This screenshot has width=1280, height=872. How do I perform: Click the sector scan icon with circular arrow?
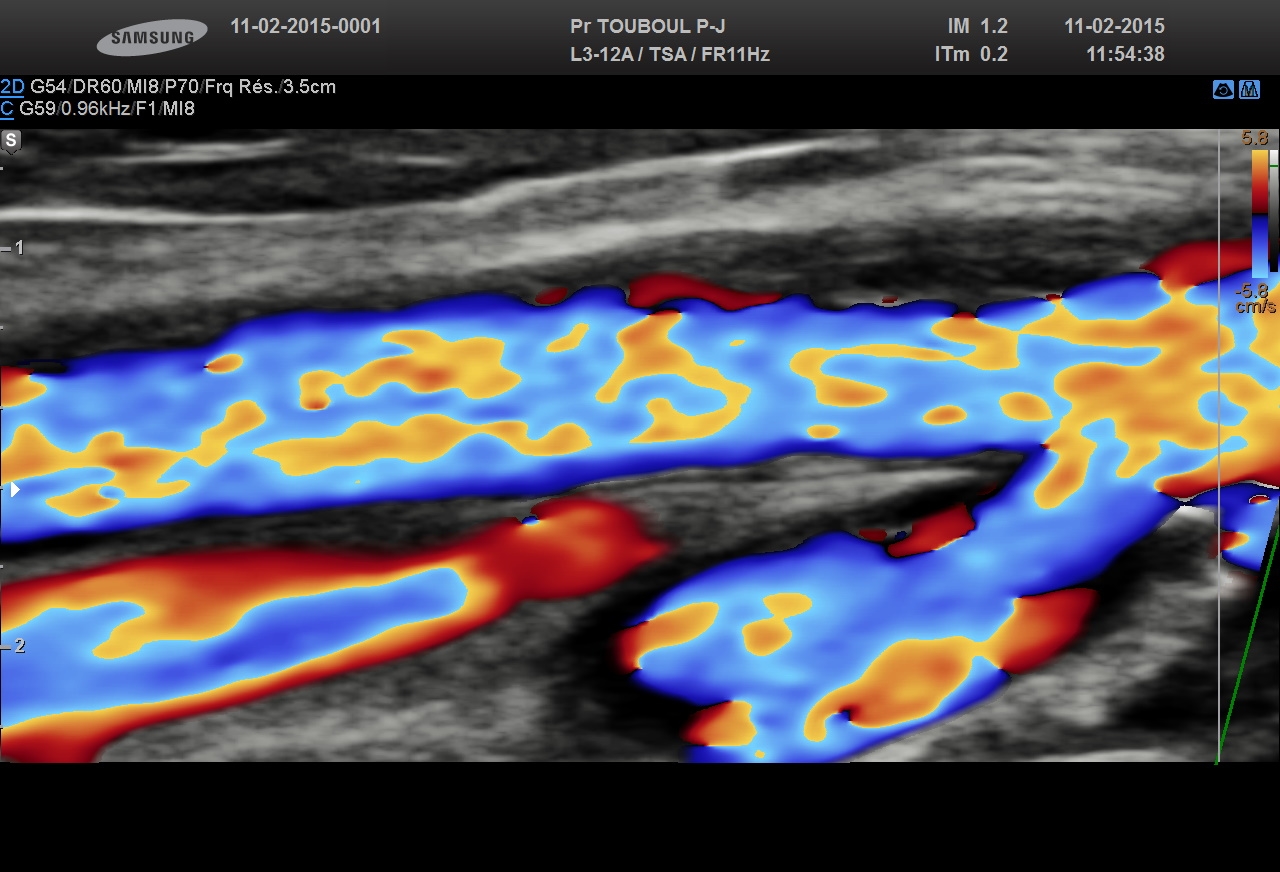point(1222,90)
